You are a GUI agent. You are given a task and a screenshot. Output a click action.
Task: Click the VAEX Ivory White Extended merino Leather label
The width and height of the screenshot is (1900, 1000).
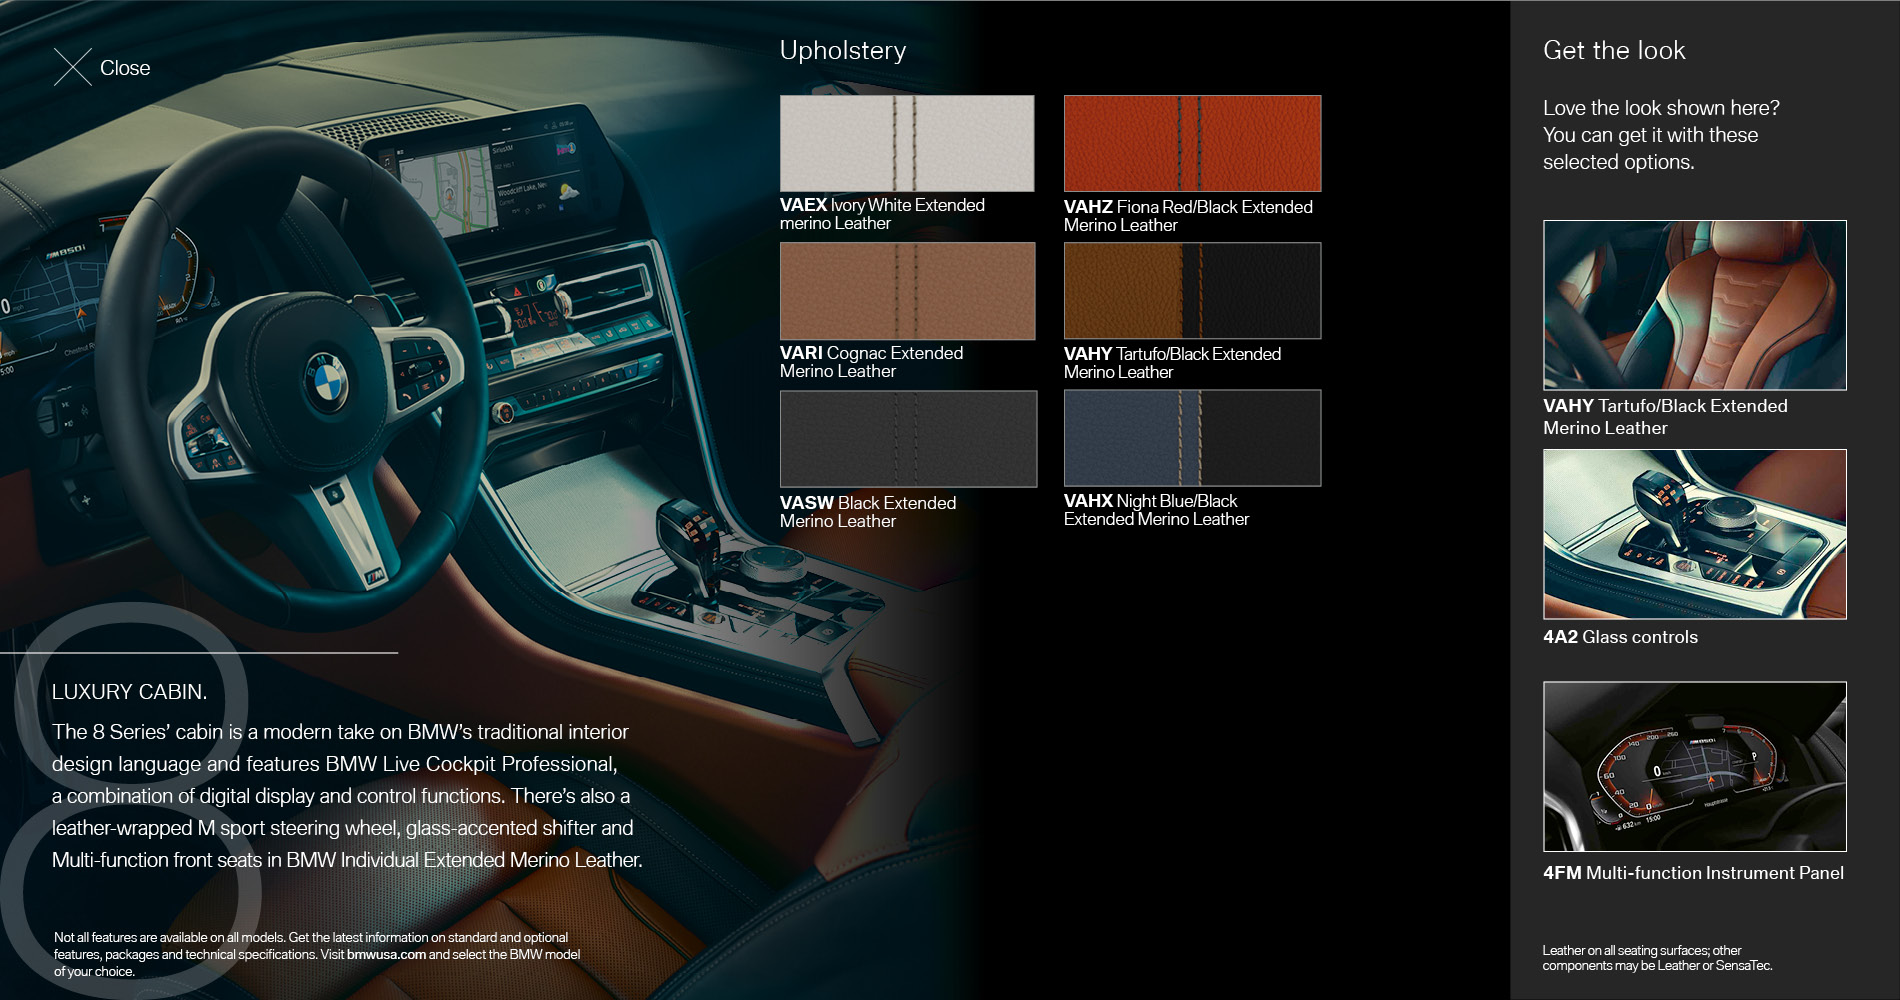click(882, 214)
